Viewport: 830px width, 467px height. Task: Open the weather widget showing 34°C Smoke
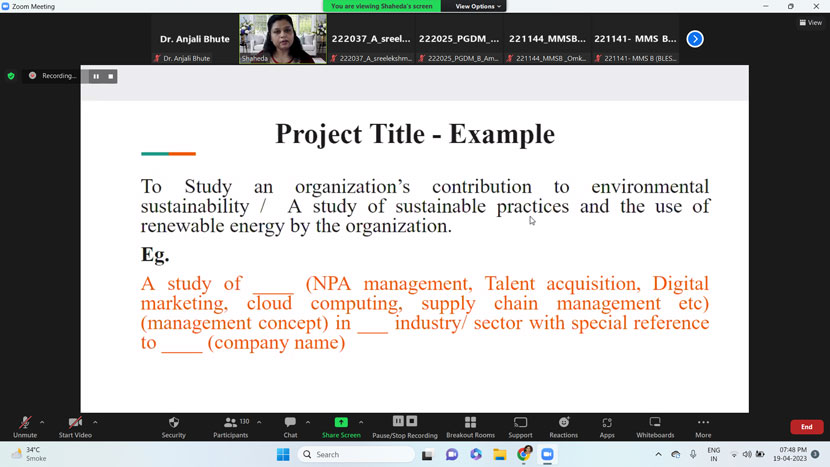tap(29, 454)
